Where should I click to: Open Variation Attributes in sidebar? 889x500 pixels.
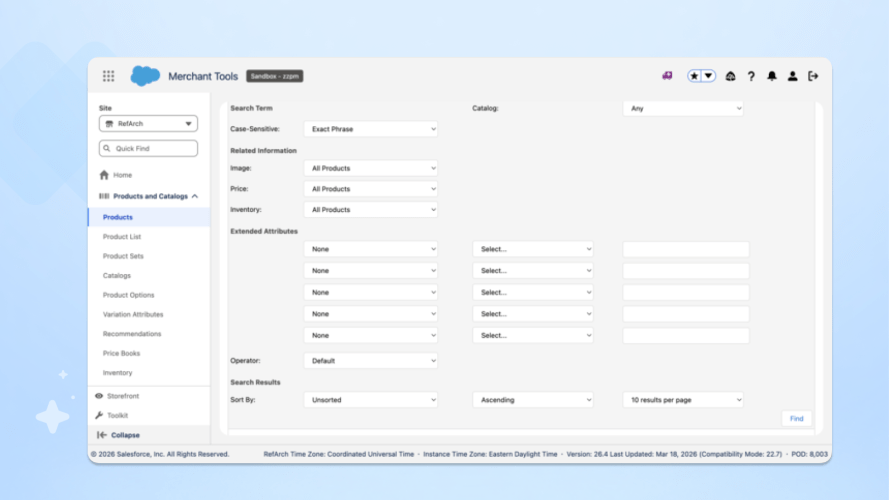133,315
